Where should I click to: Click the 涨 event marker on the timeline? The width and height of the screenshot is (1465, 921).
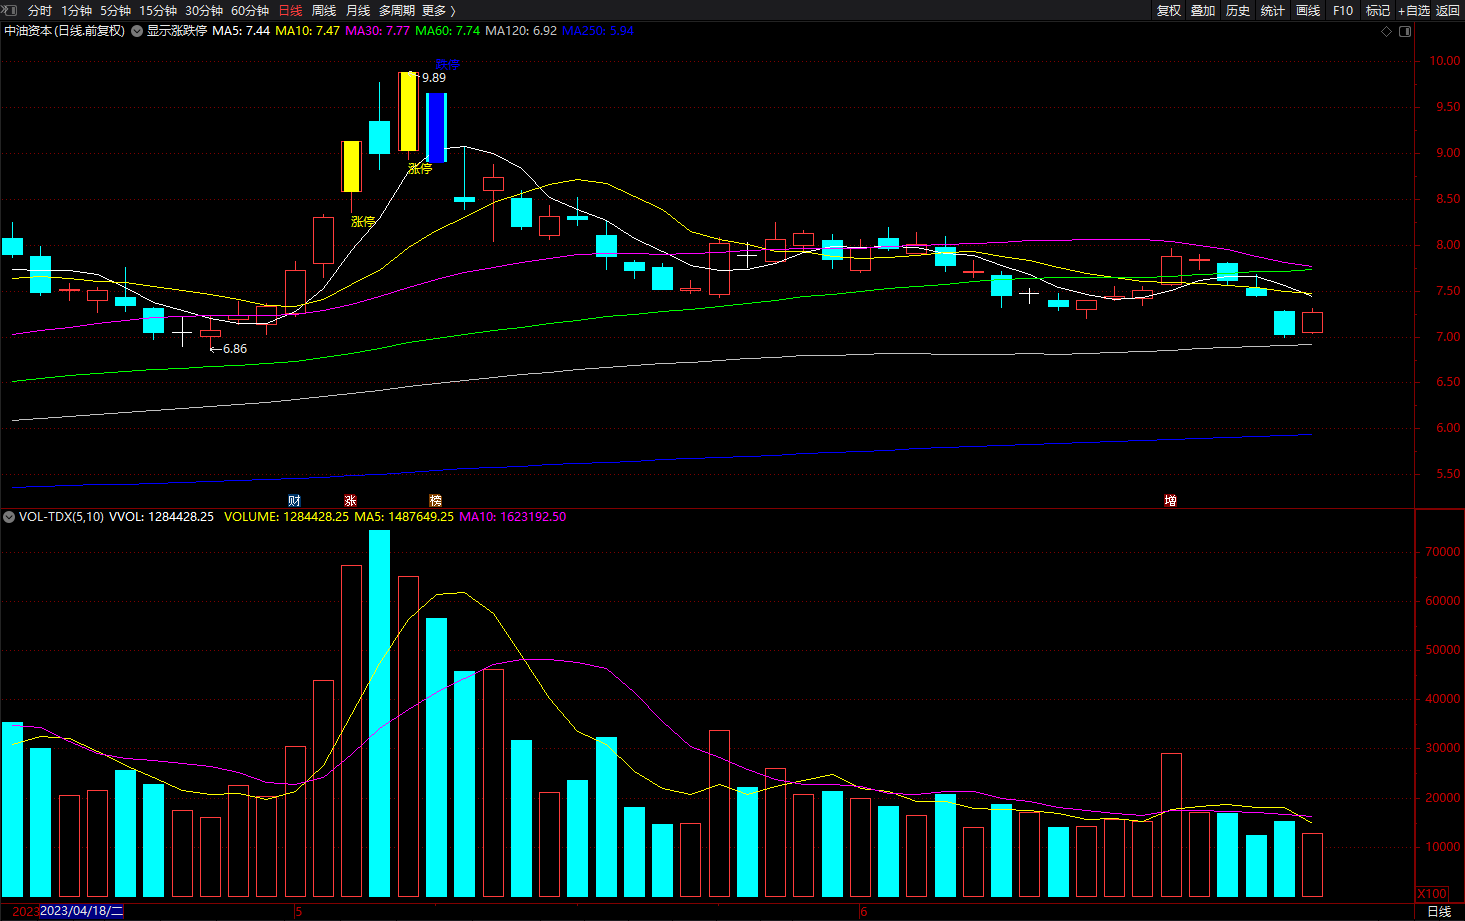click(x=350, y=500)
